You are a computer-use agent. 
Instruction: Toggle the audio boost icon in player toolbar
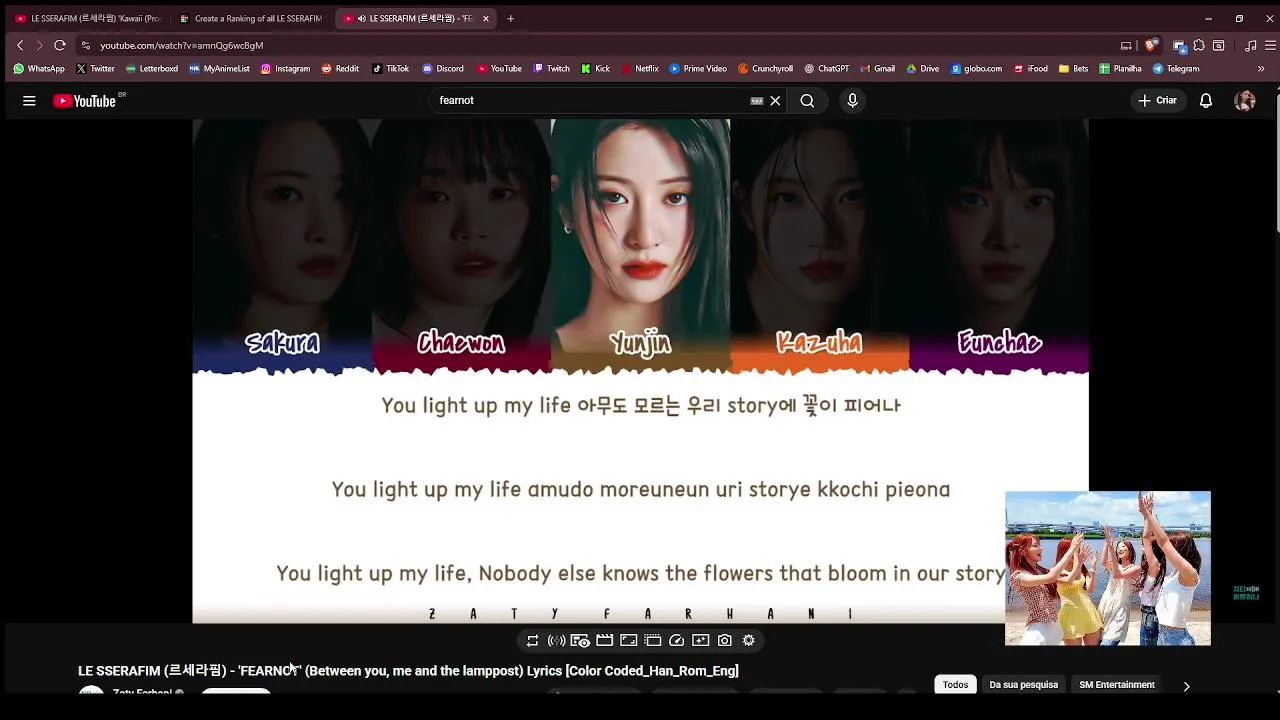pyautogui.click(x=556, y=641)
